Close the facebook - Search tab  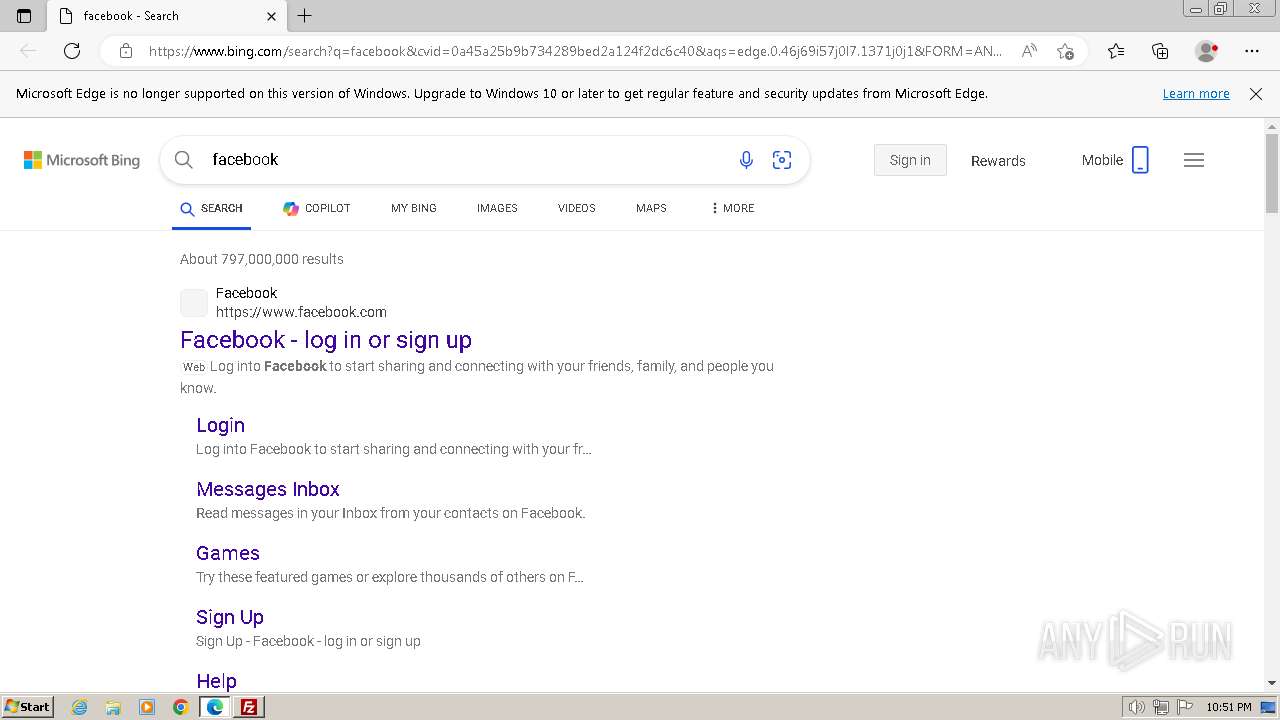pos(271,16)
